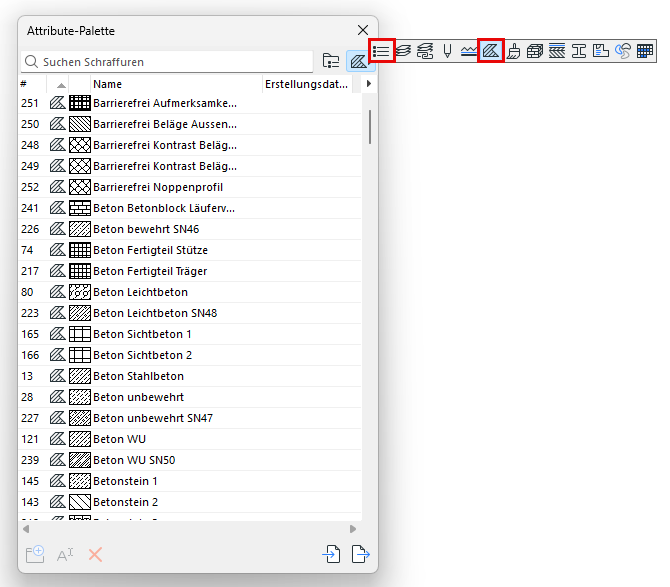Image resolution: width=670 pixels, height=587 pixels.
Task: Switch to Pen Sets attribute type
Action: point(447,51)
